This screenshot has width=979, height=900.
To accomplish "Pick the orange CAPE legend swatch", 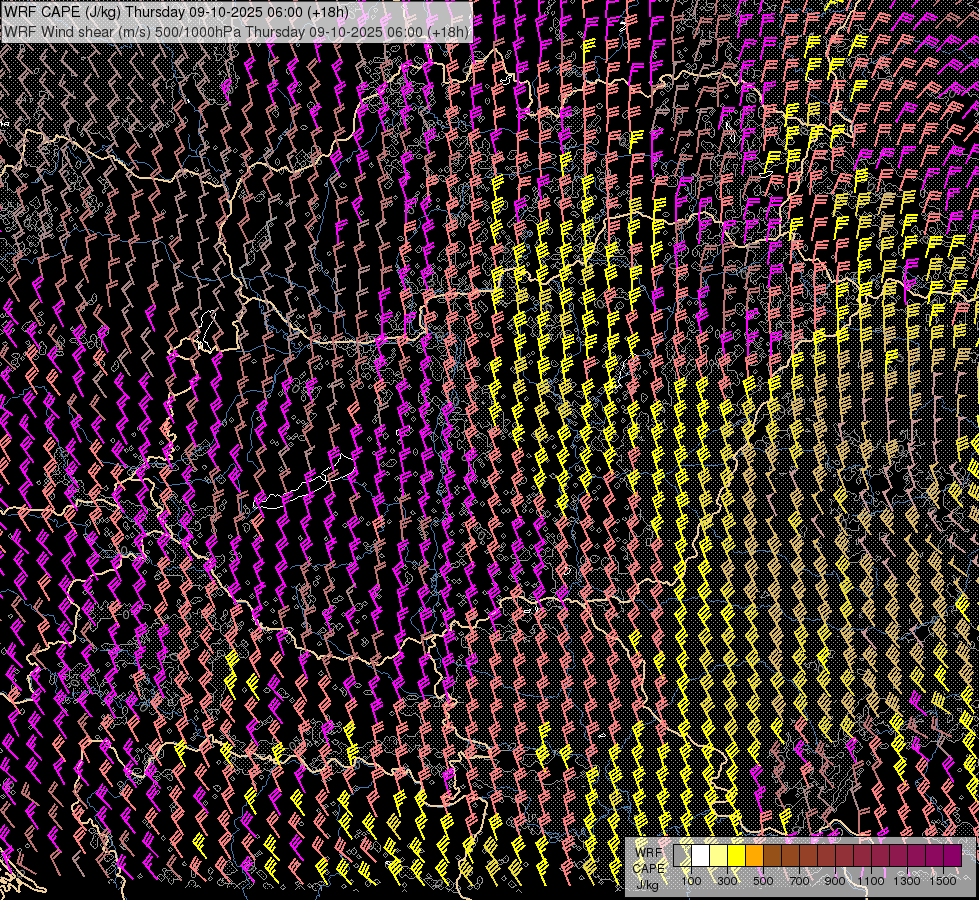I will (755, 856).
